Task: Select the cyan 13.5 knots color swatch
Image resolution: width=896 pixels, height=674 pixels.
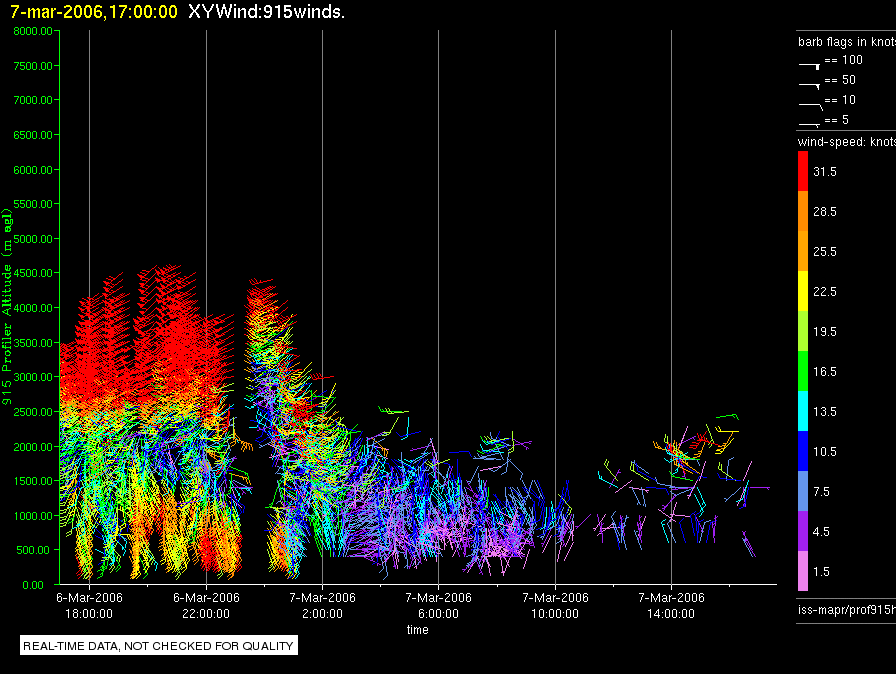Action: click(803, 411)
